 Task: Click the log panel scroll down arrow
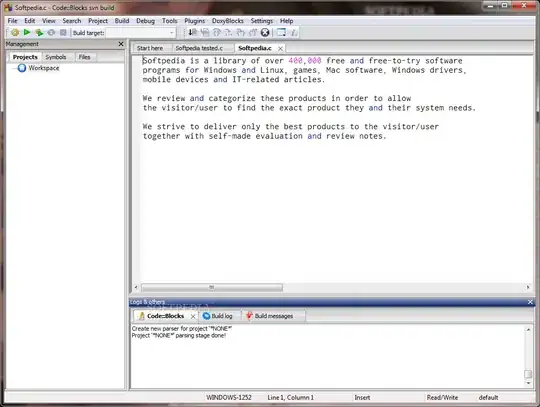[x=528, y=383]
